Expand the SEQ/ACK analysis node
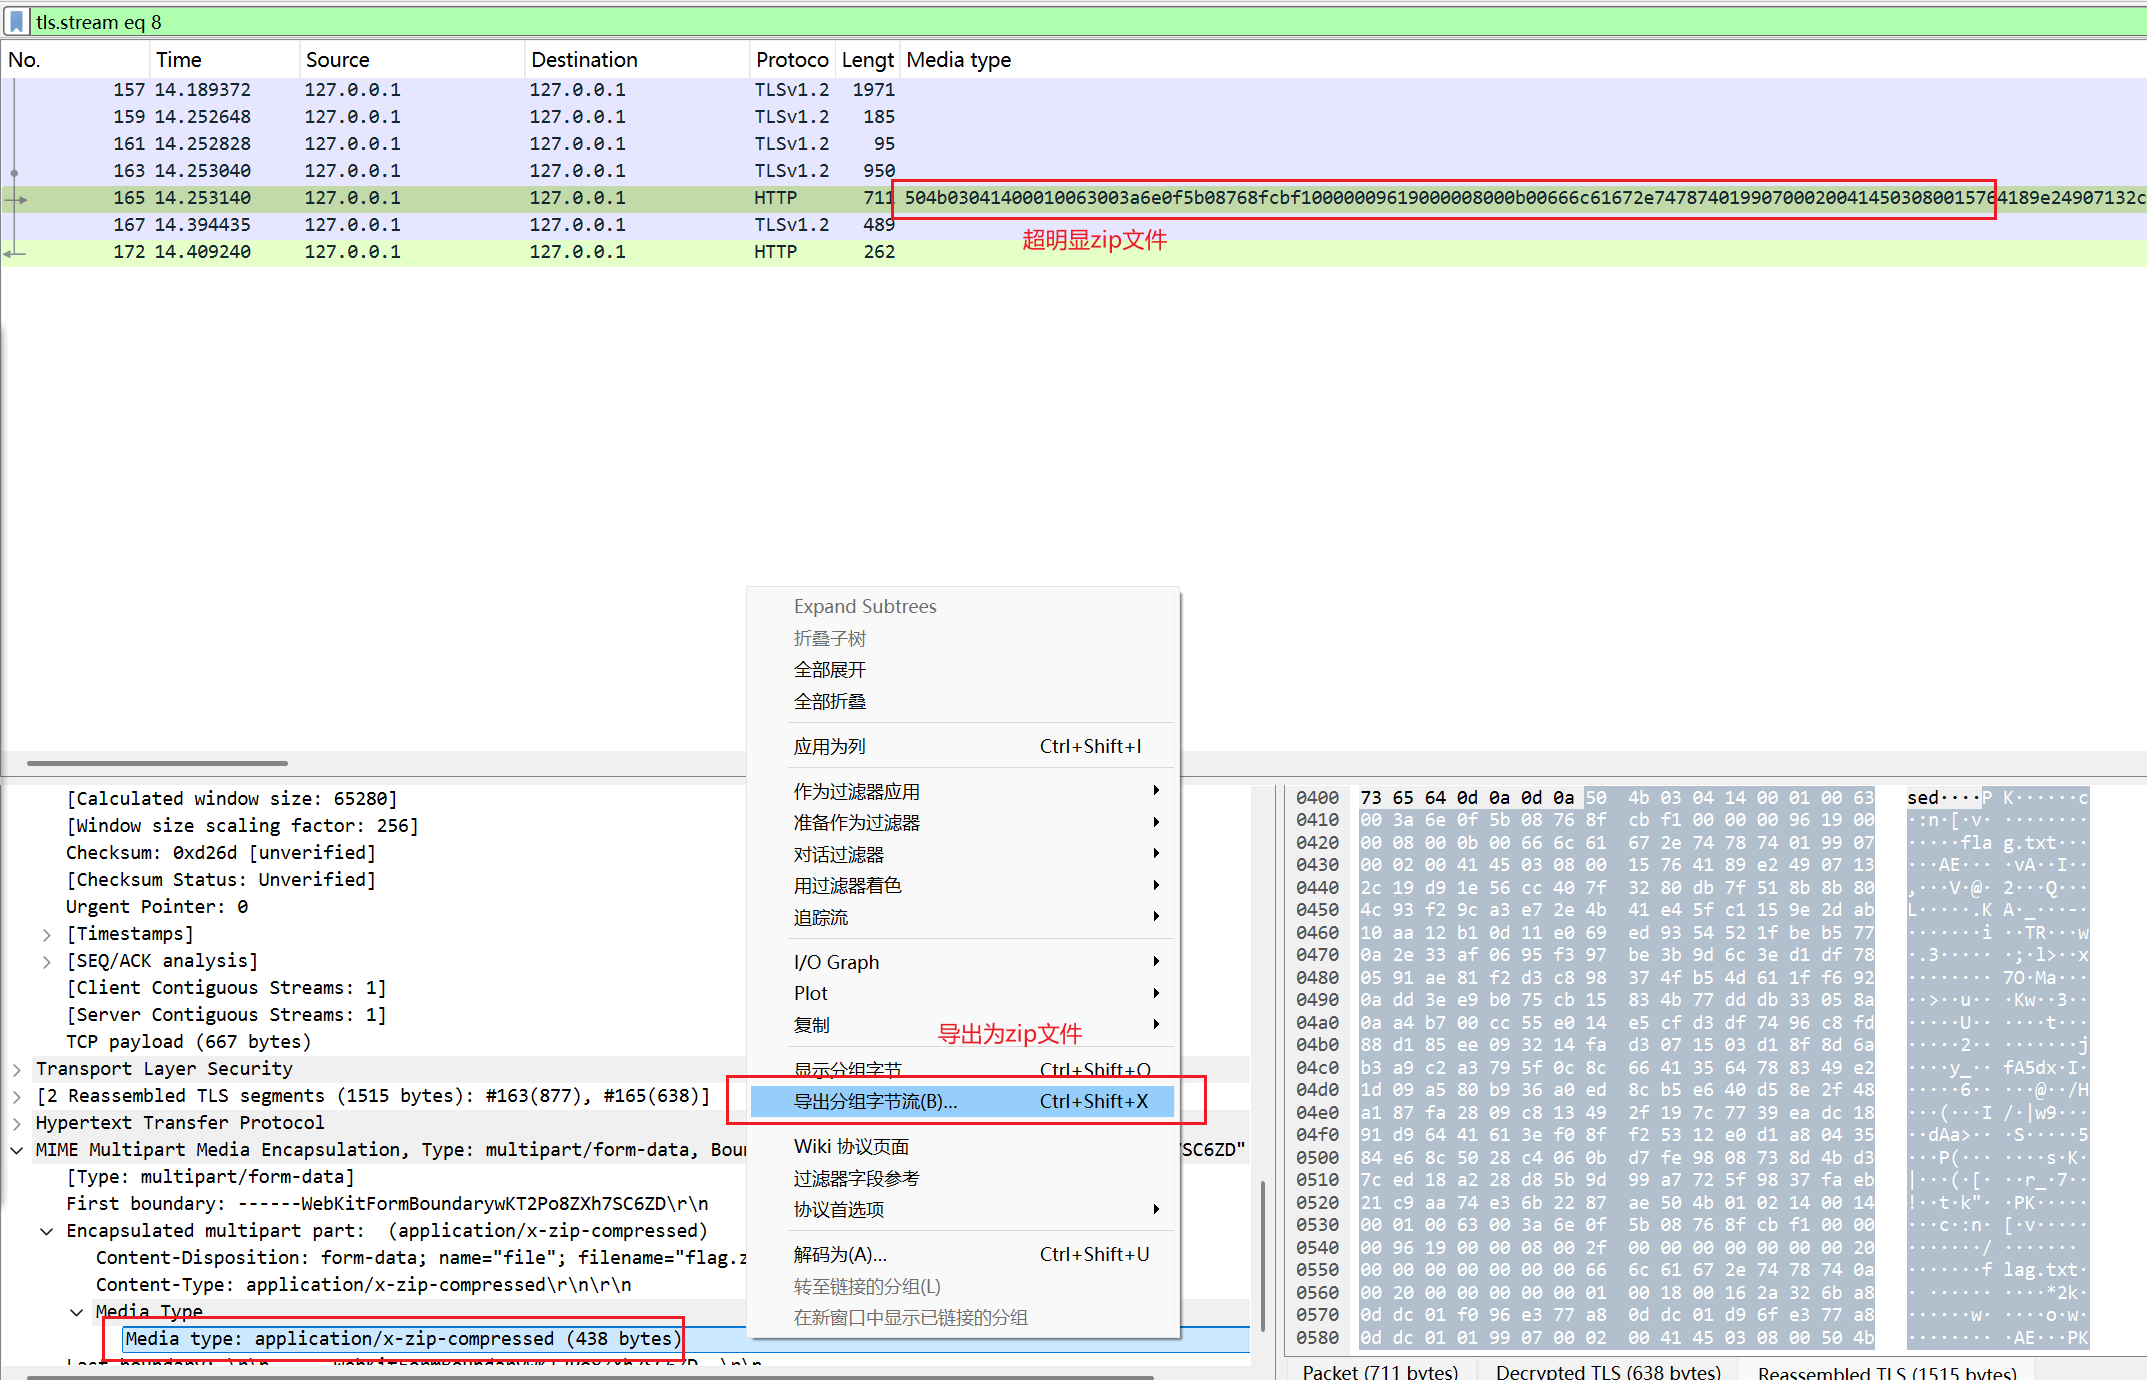 point(46,961)
